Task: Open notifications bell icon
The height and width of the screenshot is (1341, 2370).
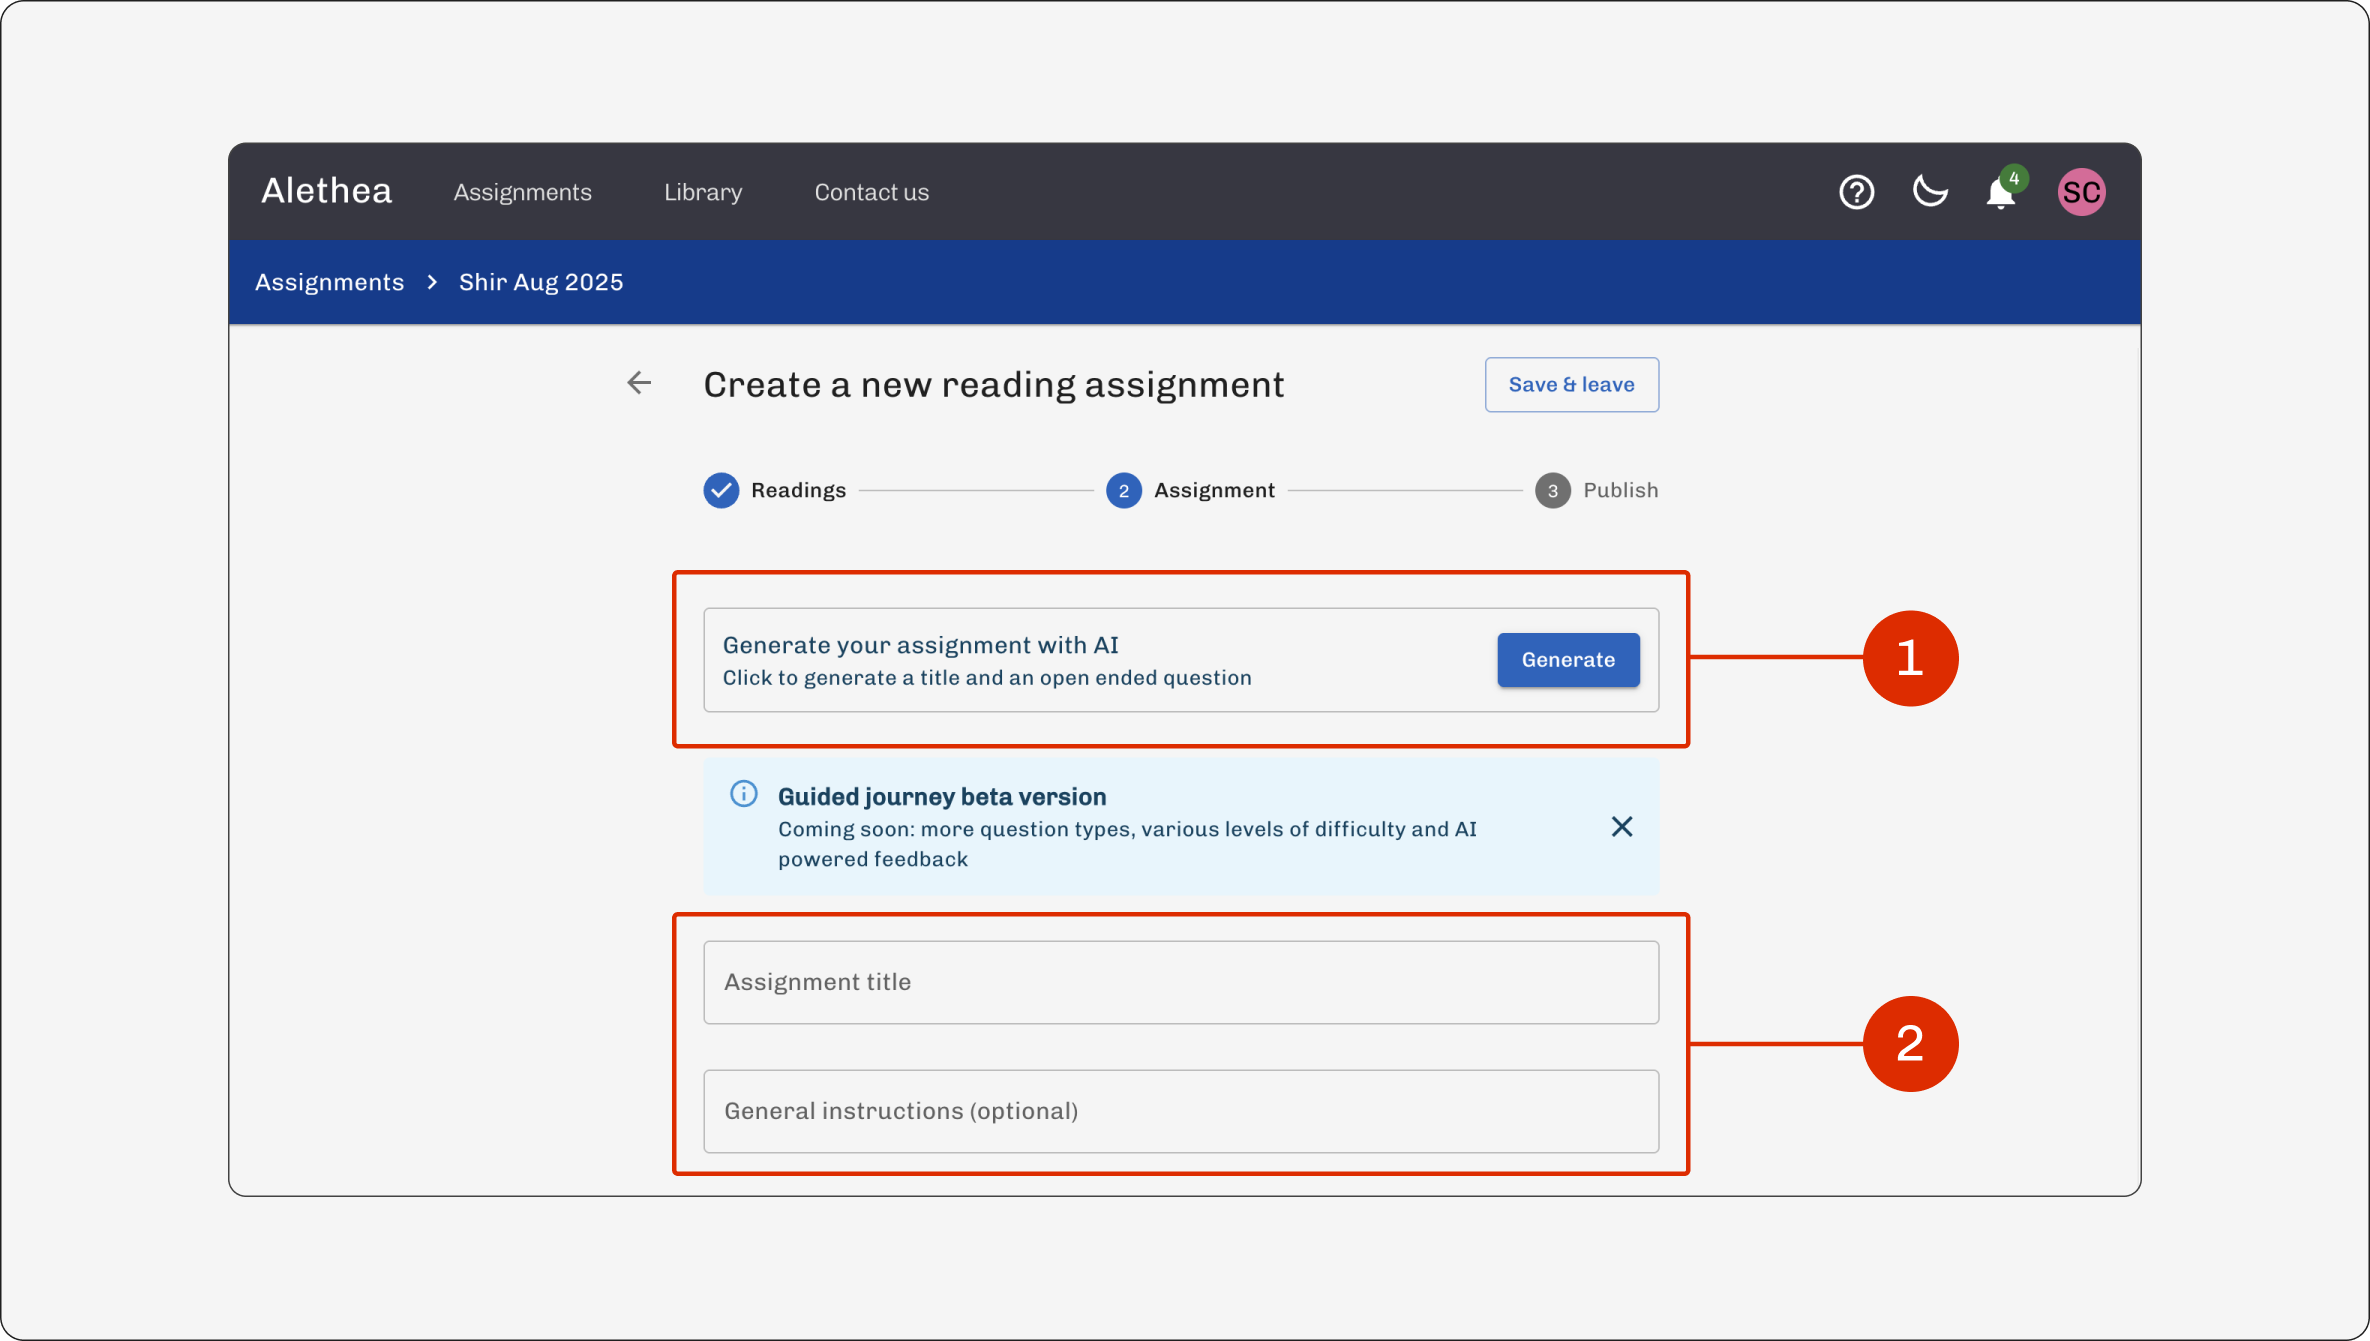Action: coord(2000,193)
